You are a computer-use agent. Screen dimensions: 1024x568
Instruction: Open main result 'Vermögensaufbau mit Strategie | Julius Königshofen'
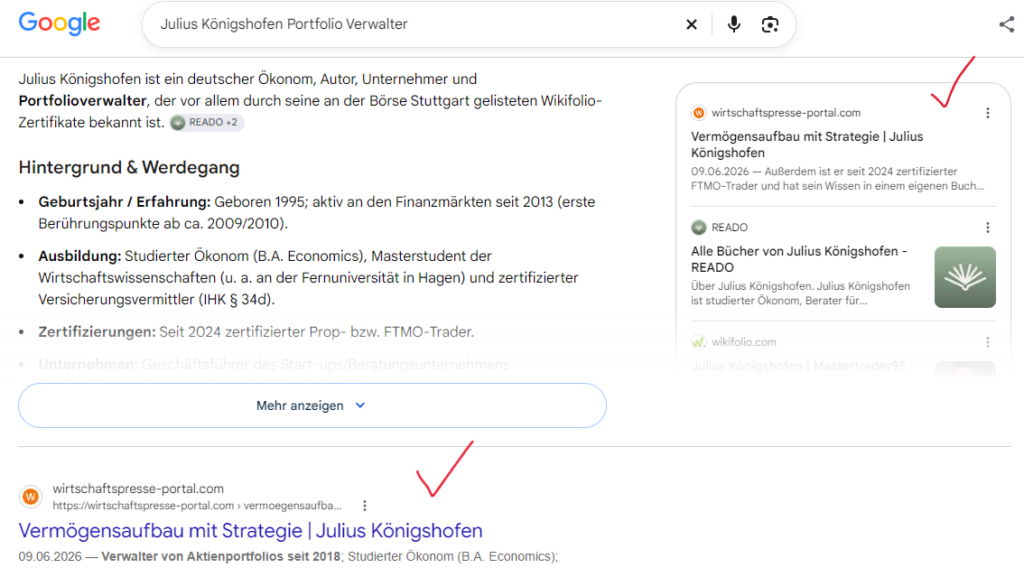[x=250, y=531]
